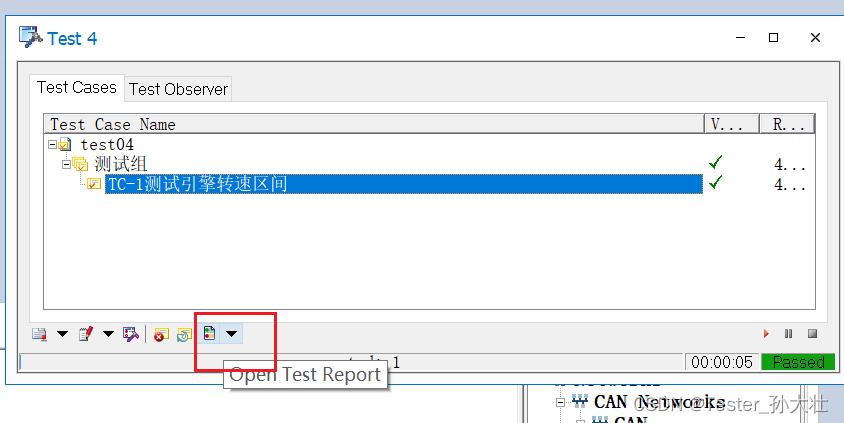844x423 pixels.
Task: Select the TC-1测试引擎转速区间 test case
Action: [x=404, y=184]
